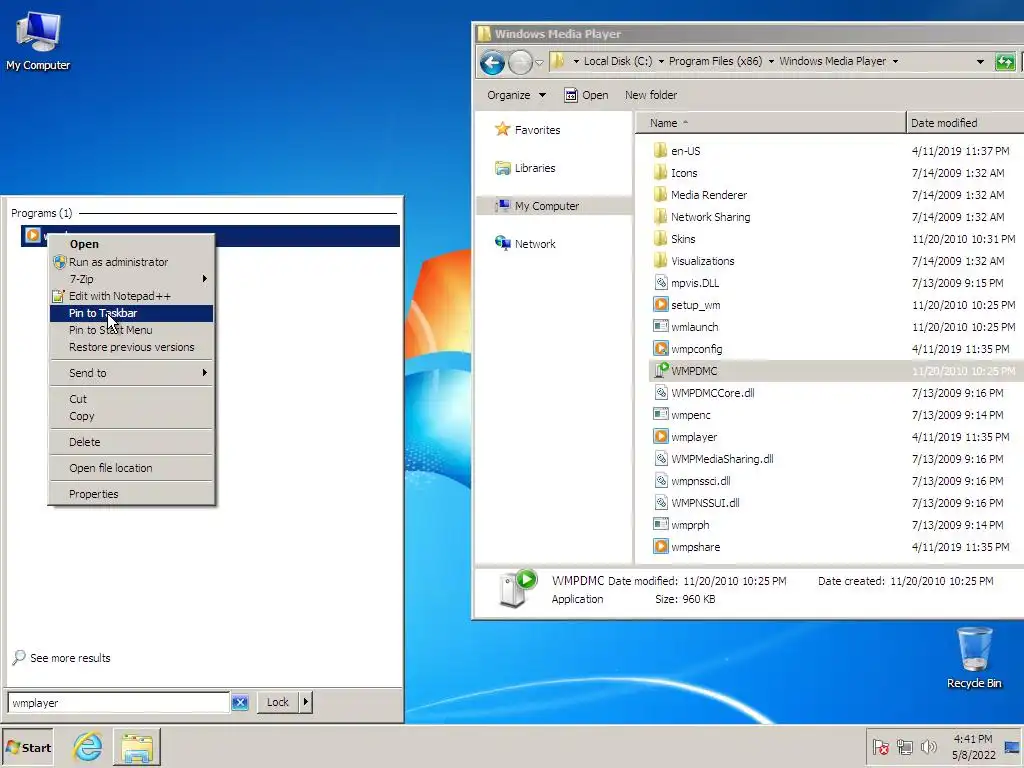This screenshot has height=768, width=1024.
Task: Open the Organize menu
Action: (516, 95)
